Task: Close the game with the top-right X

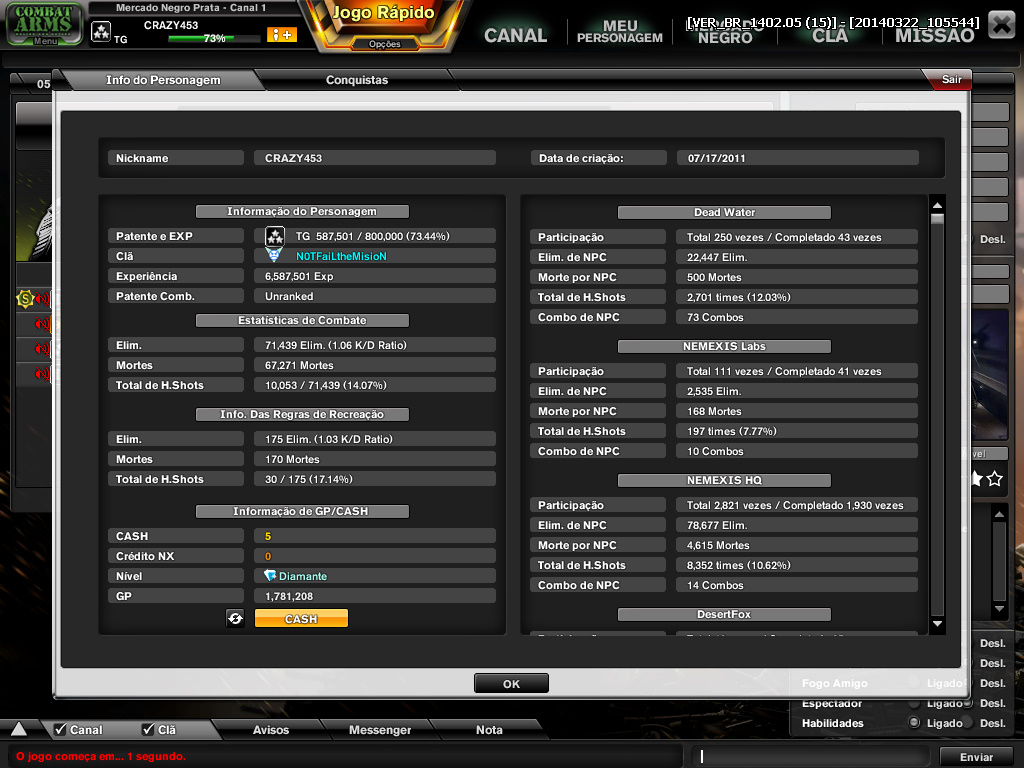Action: [1001, 25]
